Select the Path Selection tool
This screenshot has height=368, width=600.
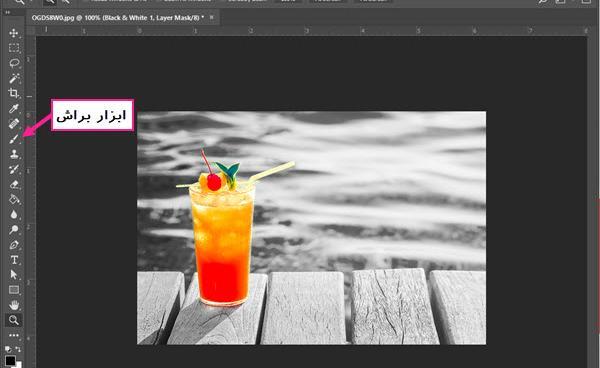(14, 275)
